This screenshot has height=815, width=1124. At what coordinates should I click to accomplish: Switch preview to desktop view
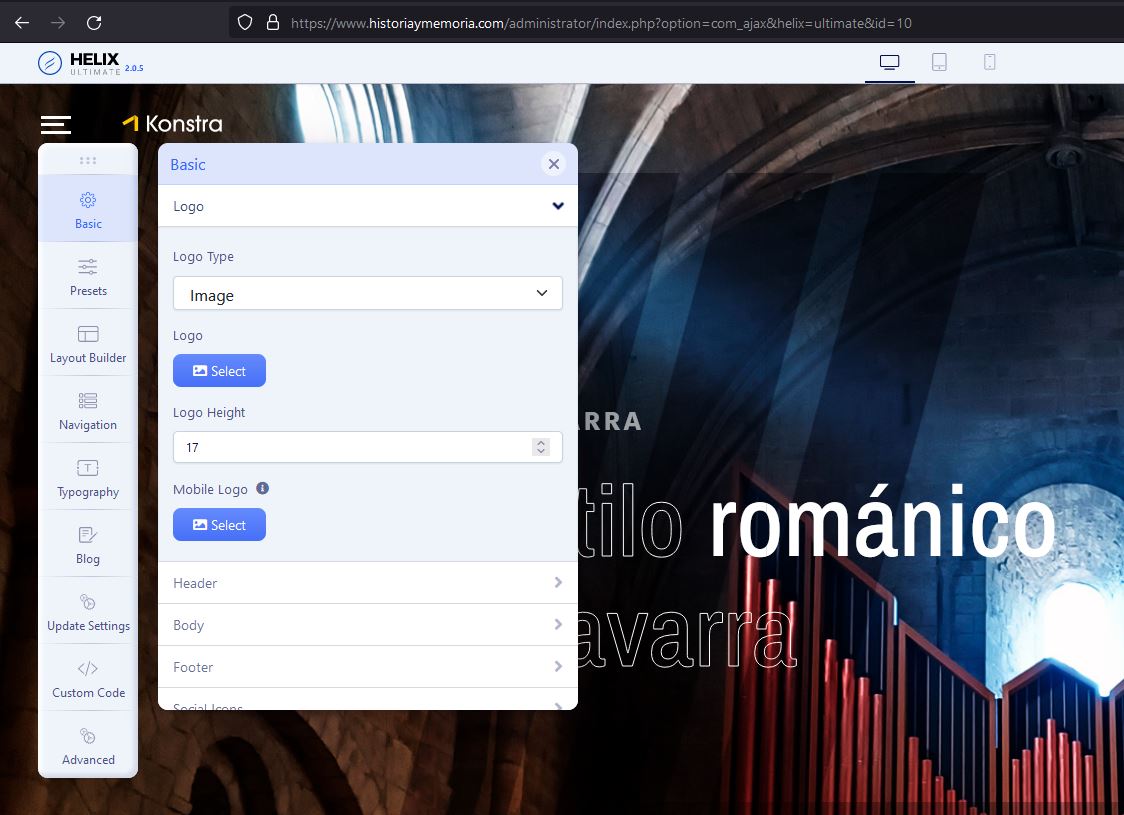pyautogui.click(x=888, y=61)
